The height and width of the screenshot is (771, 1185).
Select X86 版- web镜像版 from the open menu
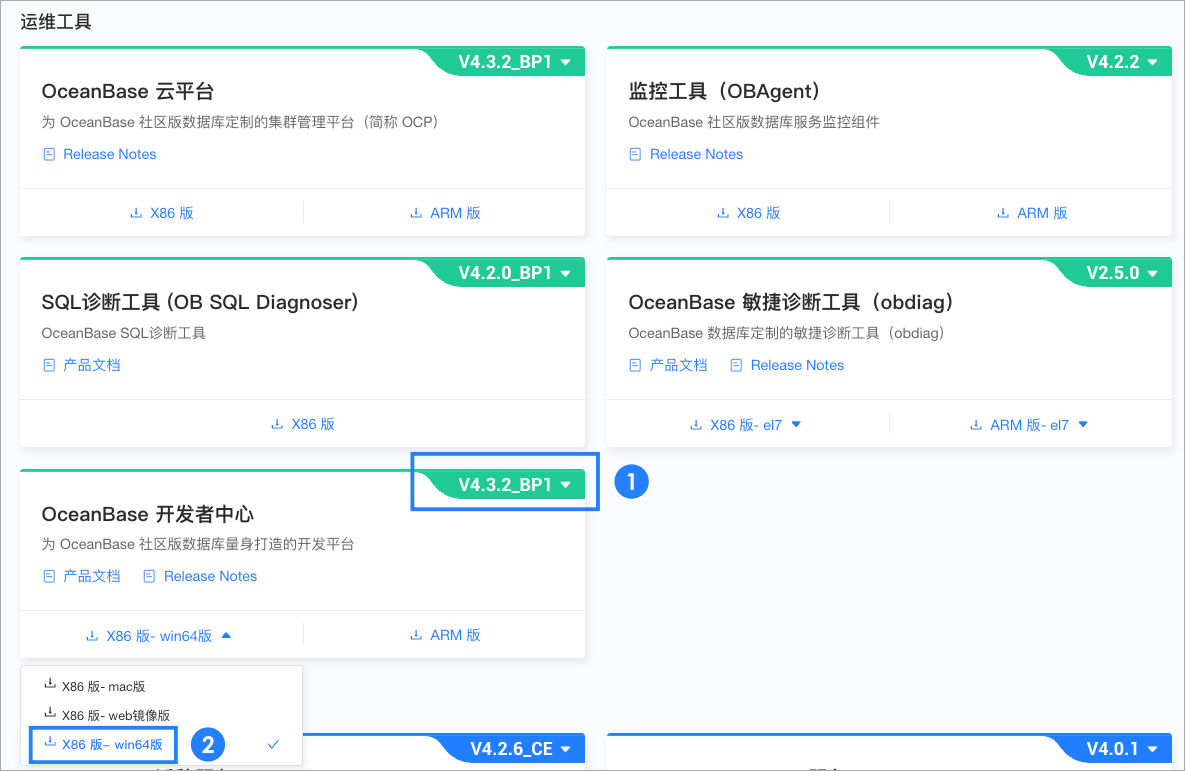pos(113,714)
